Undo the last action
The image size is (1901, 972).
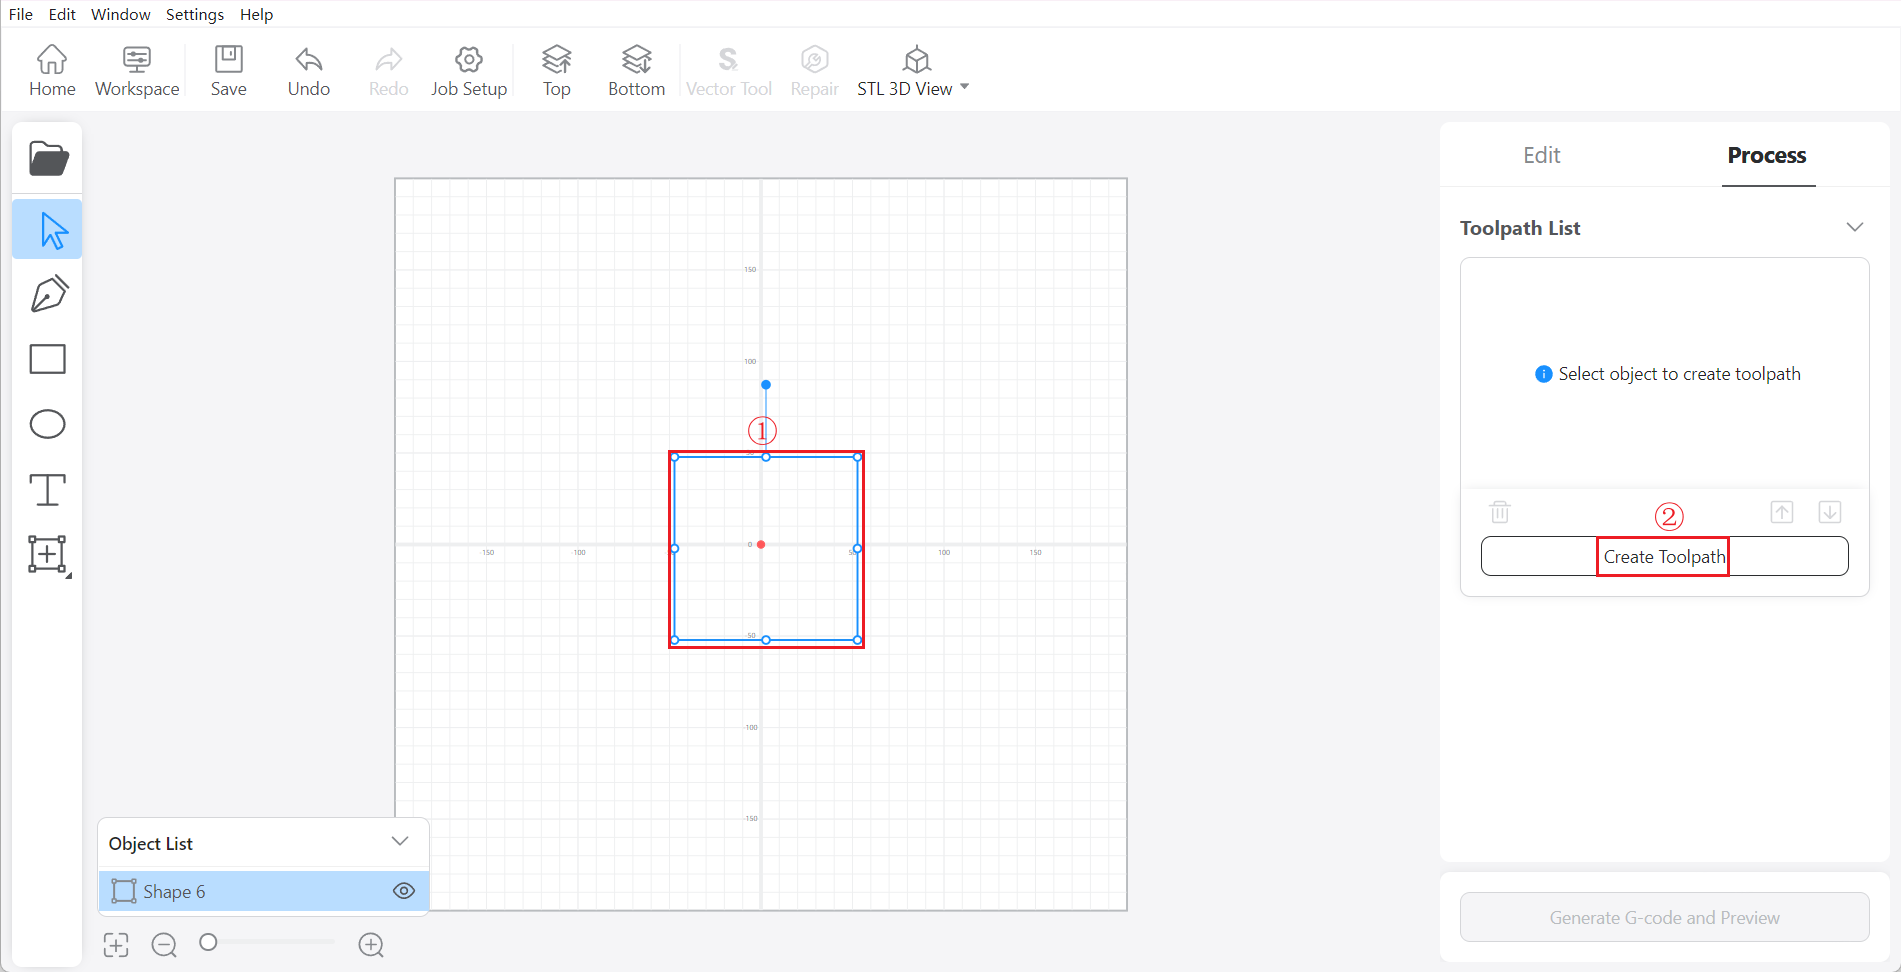pyautogui.click(x=308, y=71)
